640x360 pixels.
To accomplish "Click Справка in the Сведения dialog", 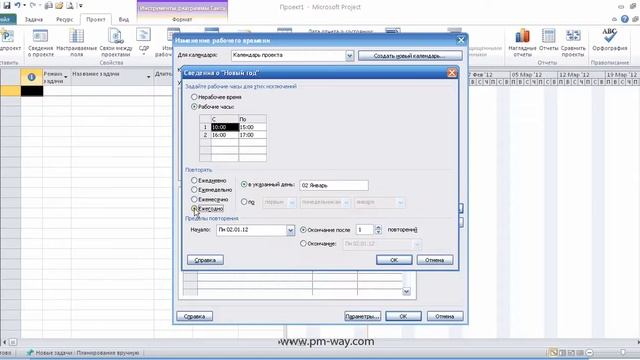I will click(205, 260).
